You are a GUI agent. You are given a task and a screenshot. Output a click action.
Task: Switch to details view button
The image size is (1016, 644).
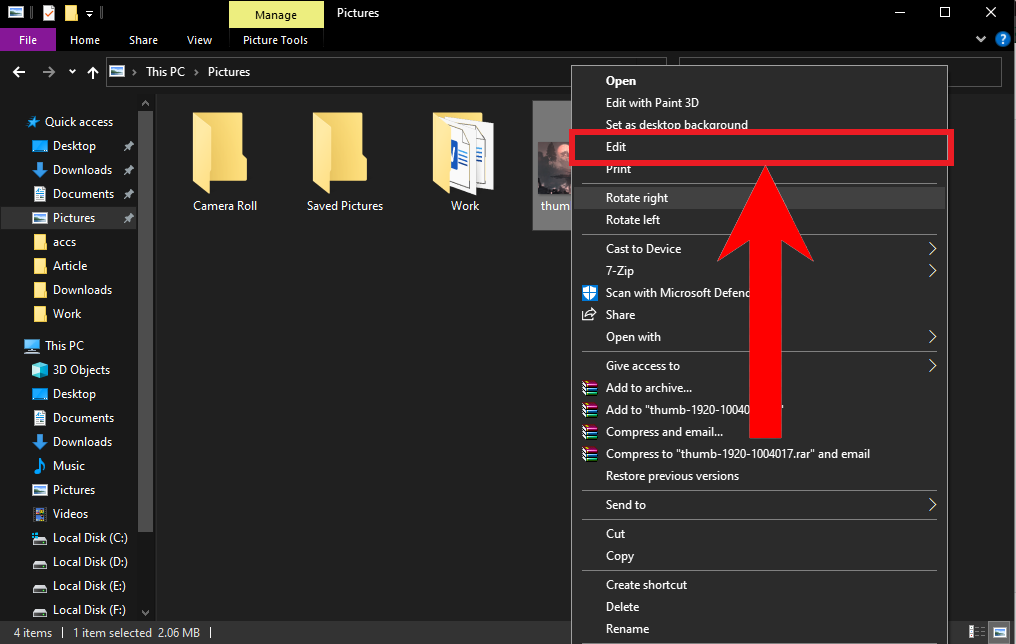pos(976,632)
